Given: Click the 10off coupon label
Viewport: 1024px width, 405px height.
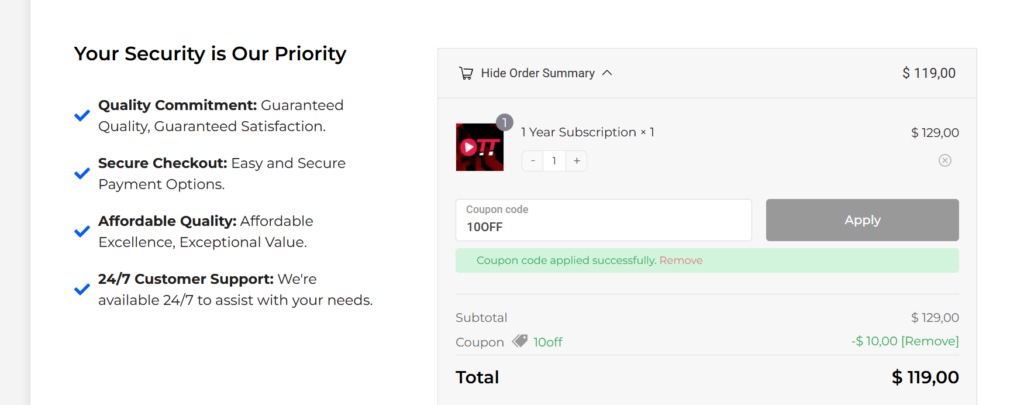Looking at the screenshot, I should (x=548, y=342).
